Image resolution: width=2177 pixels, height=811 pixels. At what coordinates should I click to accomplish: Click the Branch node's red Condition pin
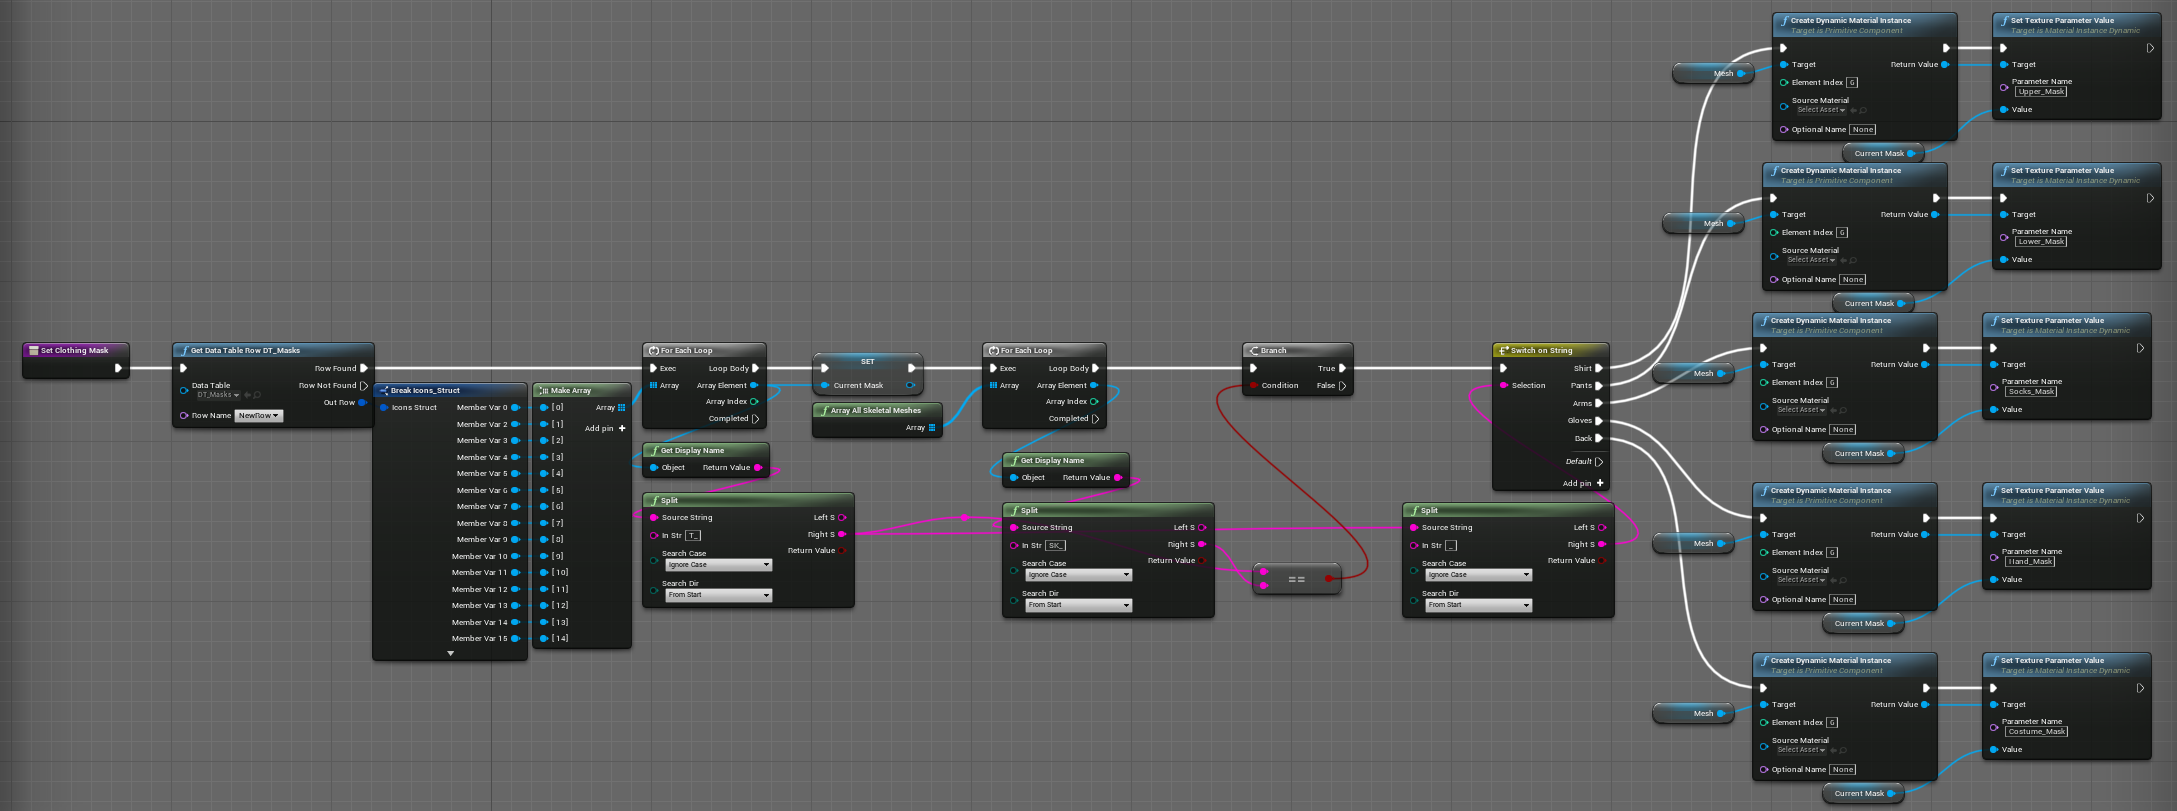coord(1253,385)
